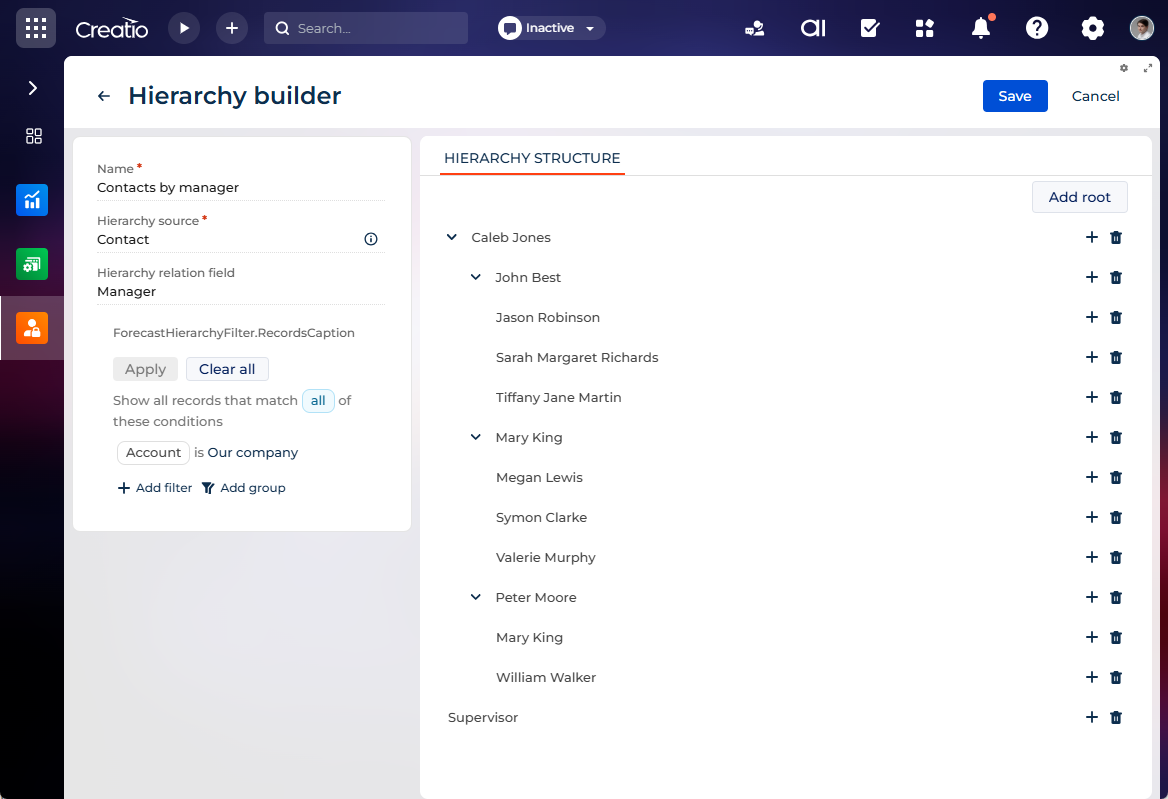
Task: Go back using the arrow beside Hierarchy builder
Action: 104,96
